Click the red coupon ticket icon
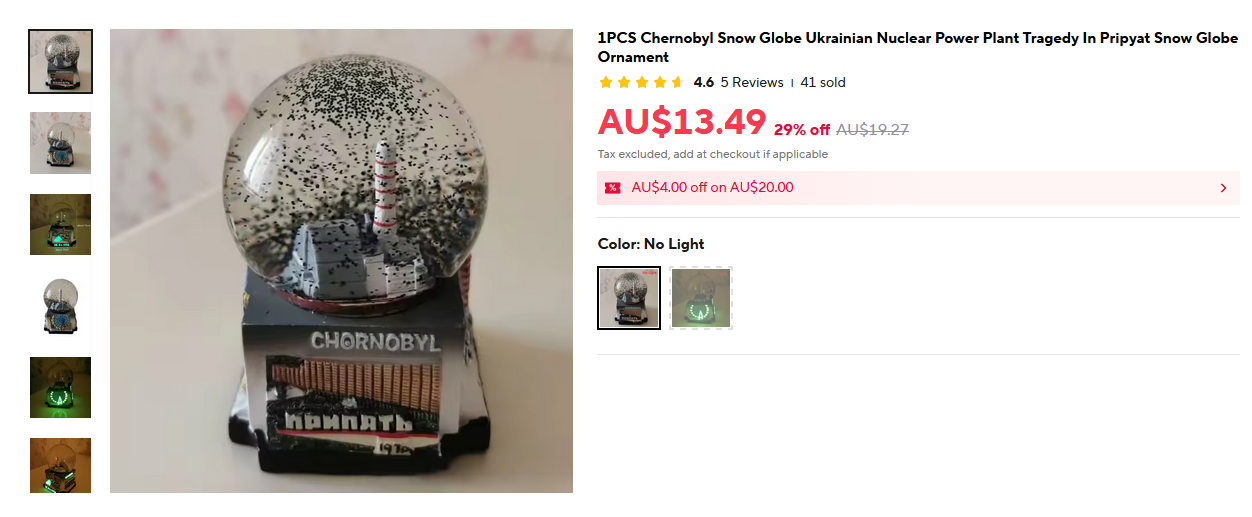 [x=612, y=188]
